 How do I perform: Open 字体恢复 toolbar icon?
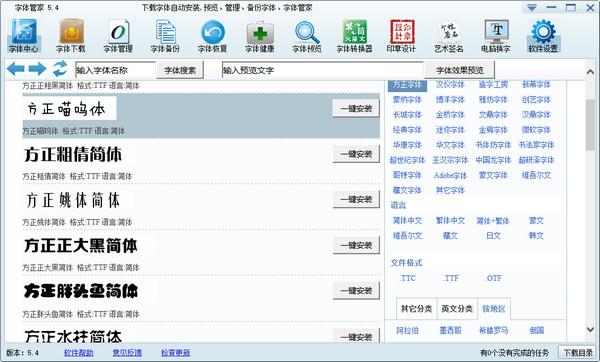(x=213, y=36)
